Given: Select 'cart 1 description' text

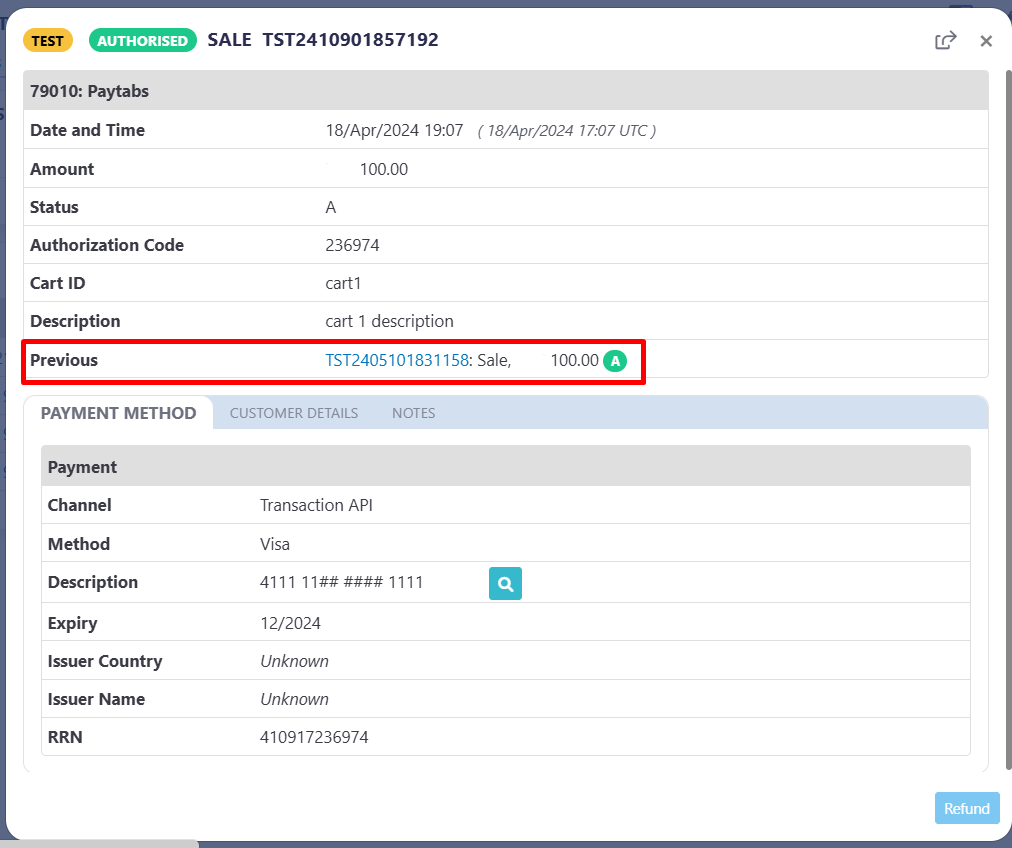Looking at the screenshot, I should click(x=389, y=321).
